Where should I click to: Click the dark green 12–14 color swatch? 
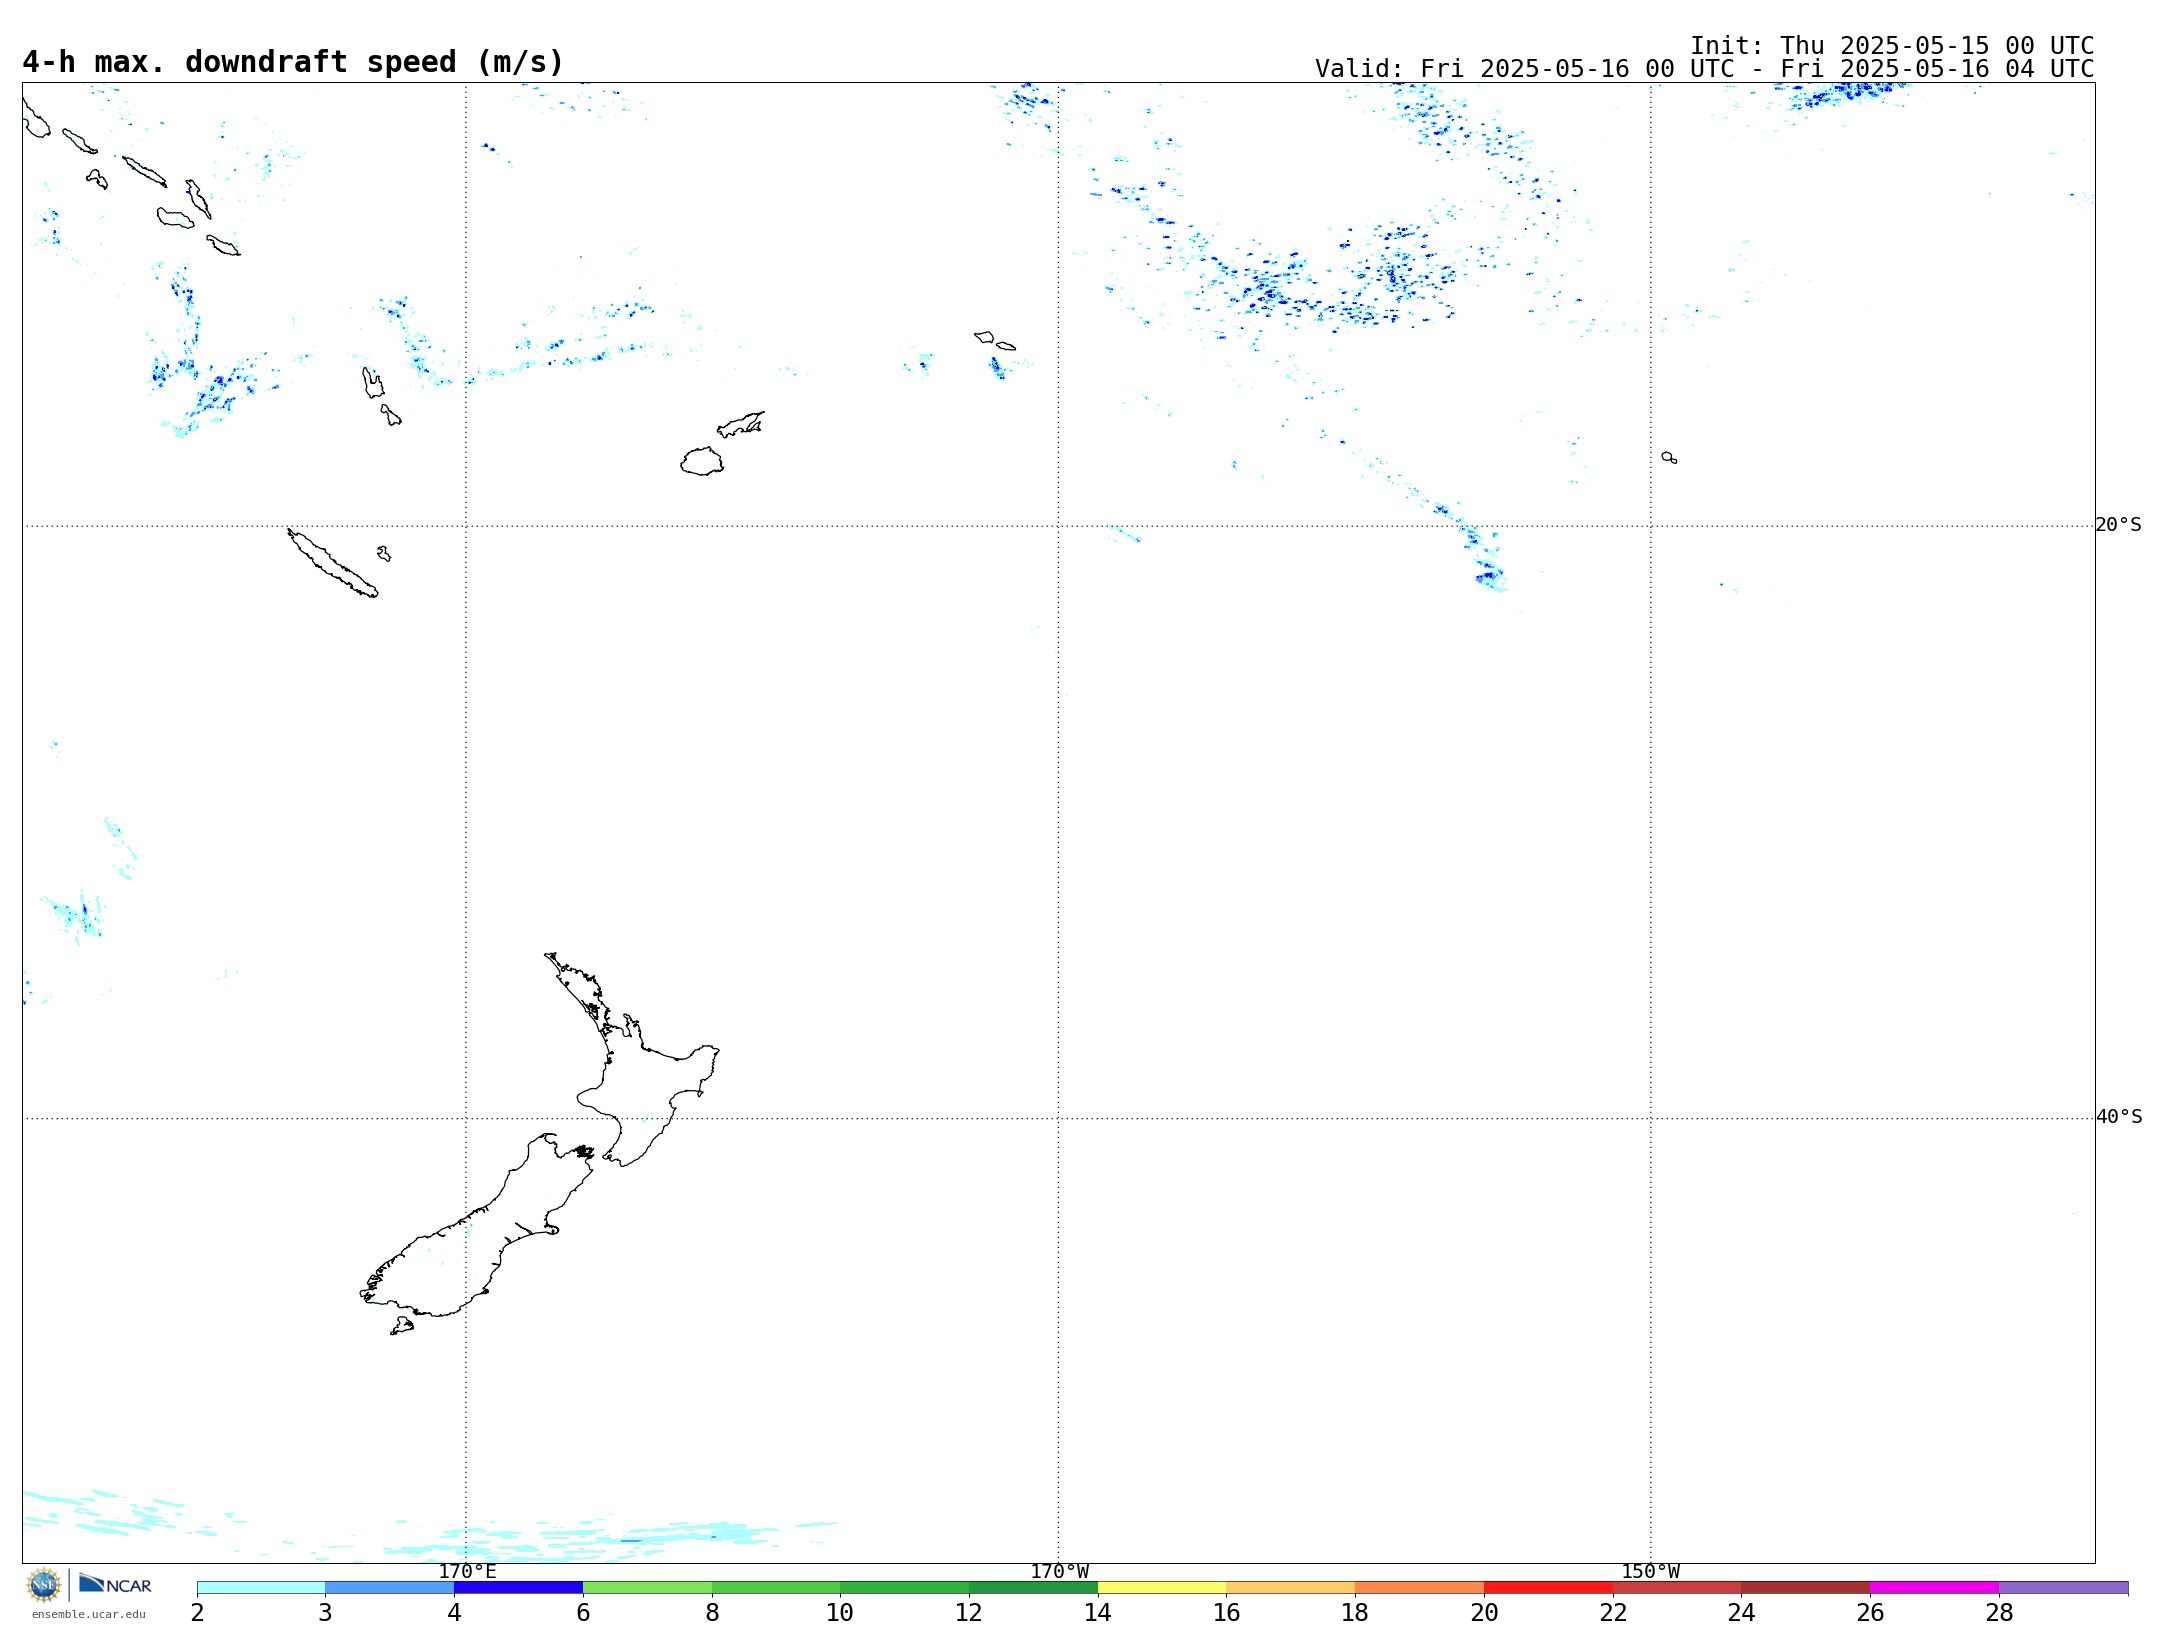[x=1034, y=1587]
